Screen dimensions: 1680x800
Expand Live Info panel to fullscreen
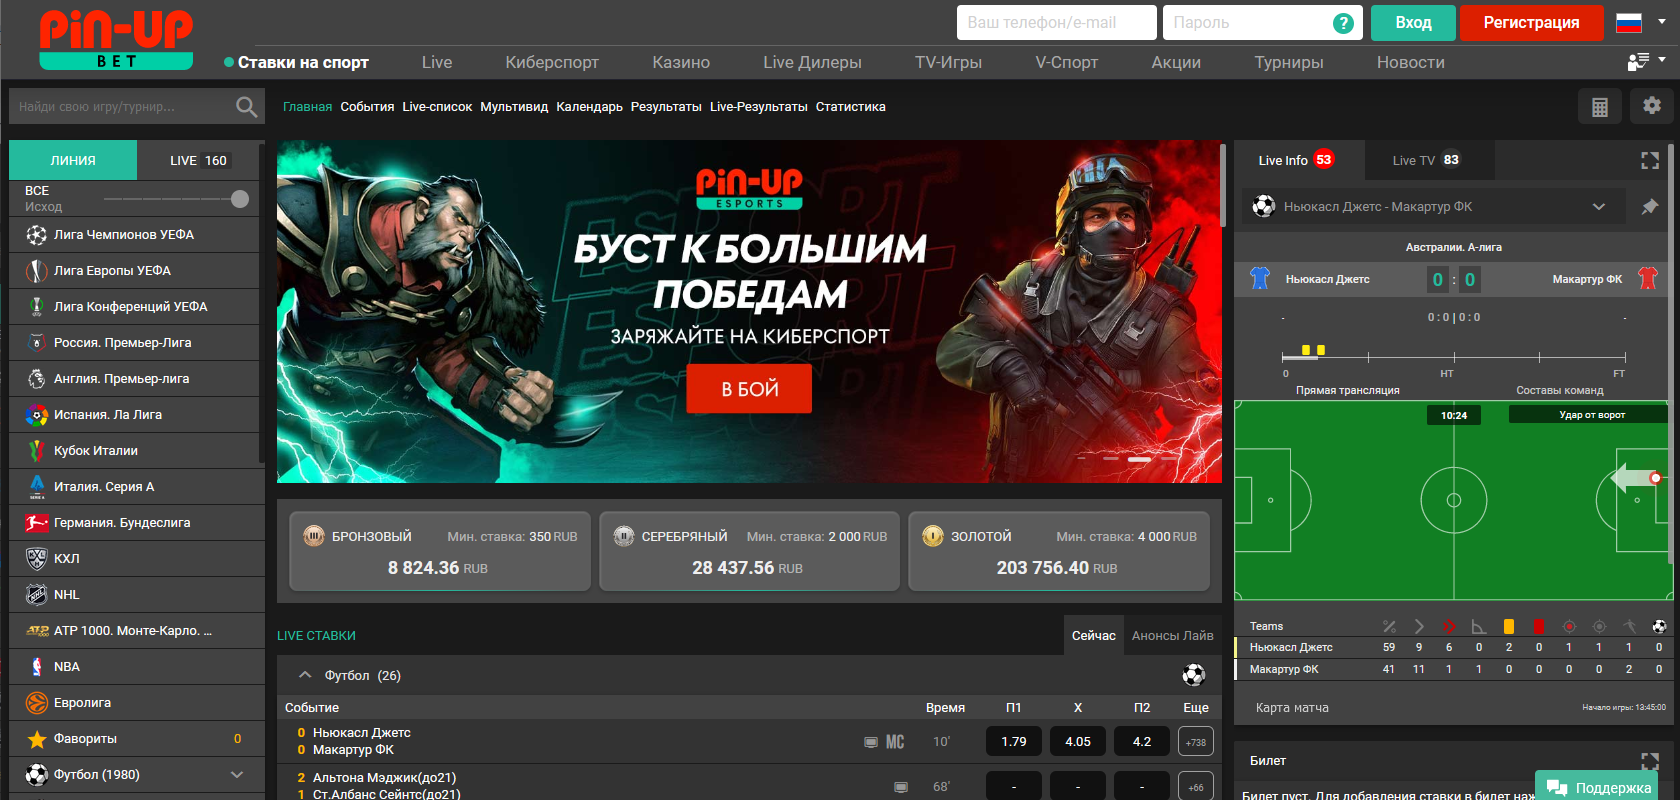(1650, 160)
